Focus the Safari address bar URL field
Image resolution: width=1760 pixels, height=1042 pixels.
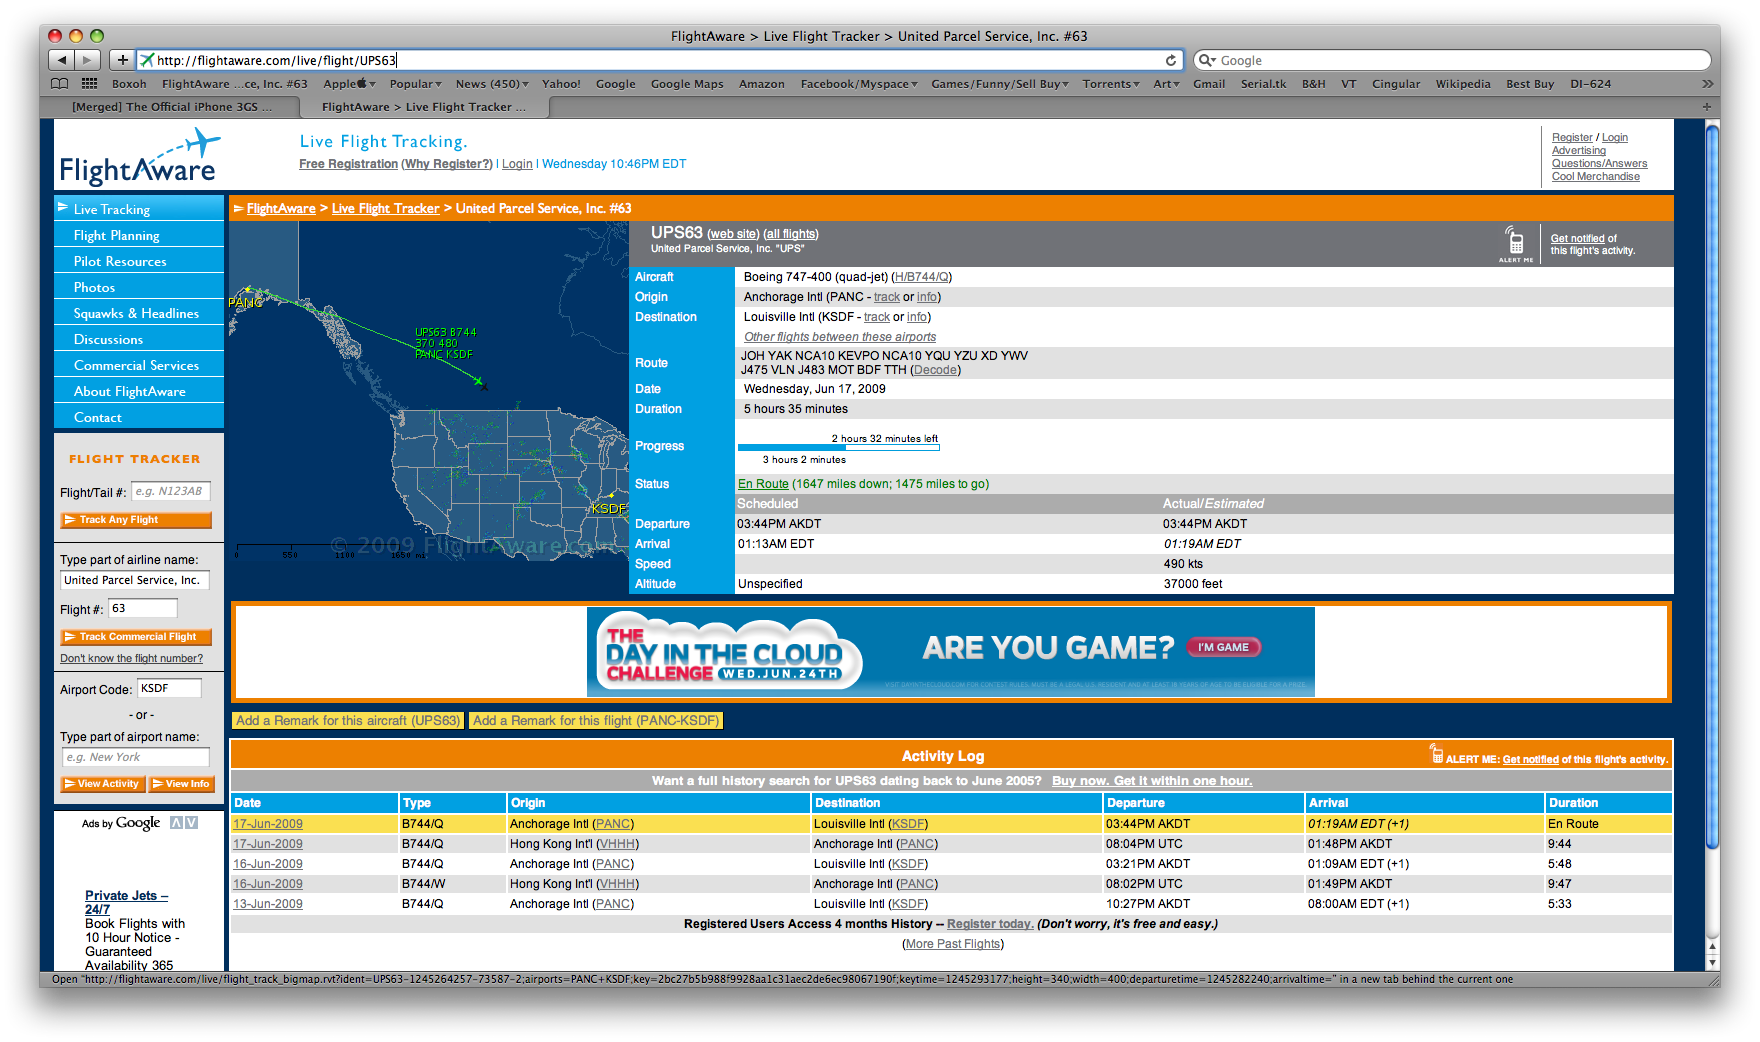[x=660, y=60]
